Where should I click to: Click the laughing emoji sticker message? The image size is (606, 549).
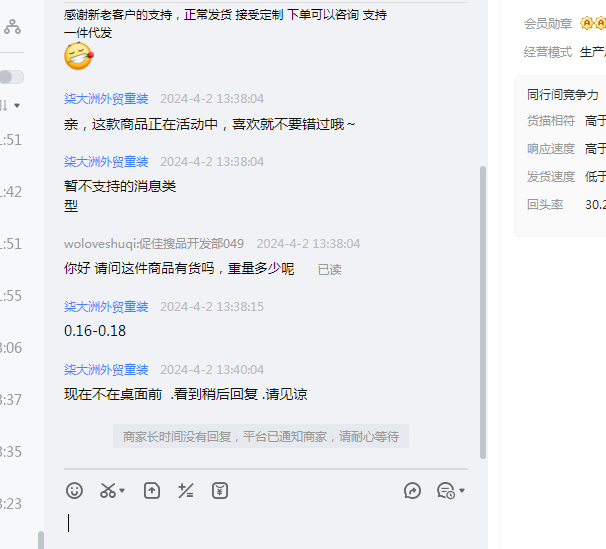[79, 56]
